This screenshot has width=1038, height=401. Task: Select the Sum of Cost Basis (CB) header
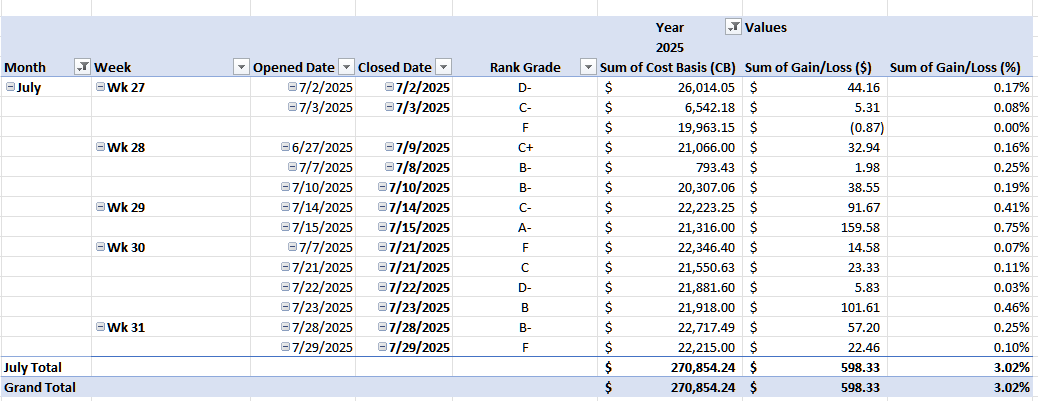668,67
